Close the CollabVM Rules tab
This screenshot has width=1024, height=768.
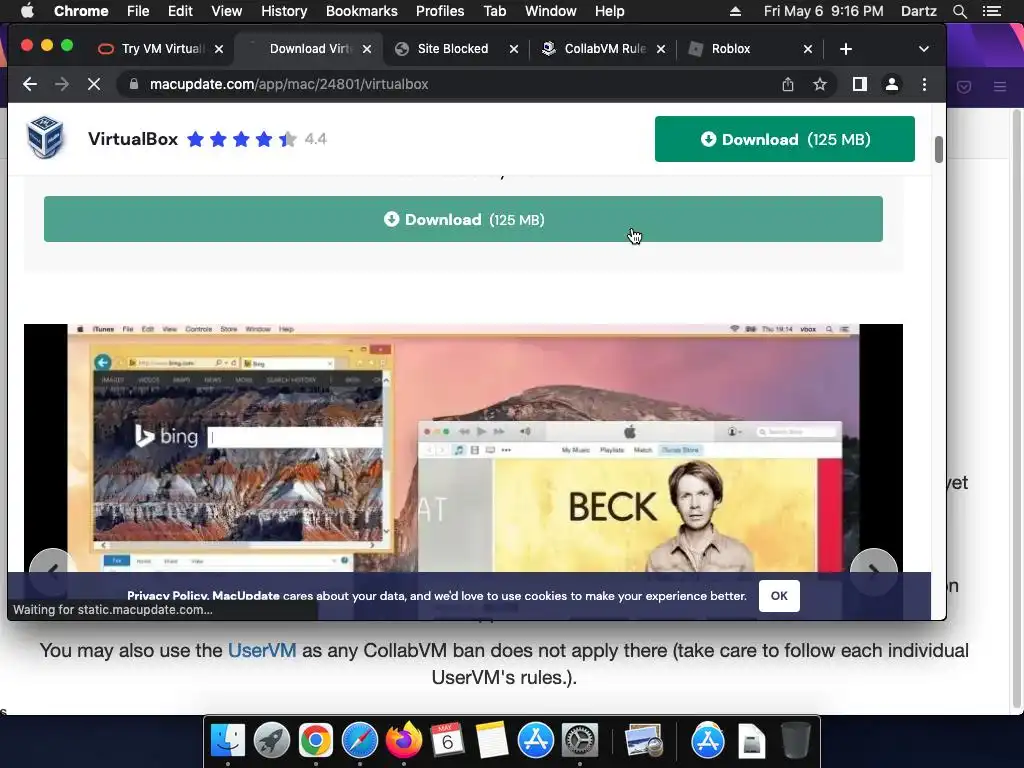coord(661,49)
